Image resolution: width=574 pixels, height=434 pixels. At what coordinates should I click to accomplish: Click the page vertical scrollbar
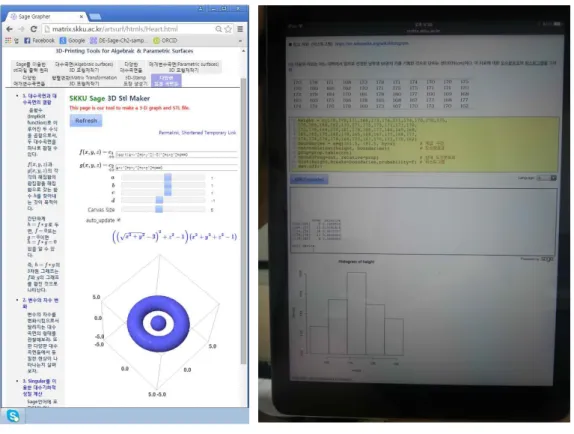pos(243,220)
